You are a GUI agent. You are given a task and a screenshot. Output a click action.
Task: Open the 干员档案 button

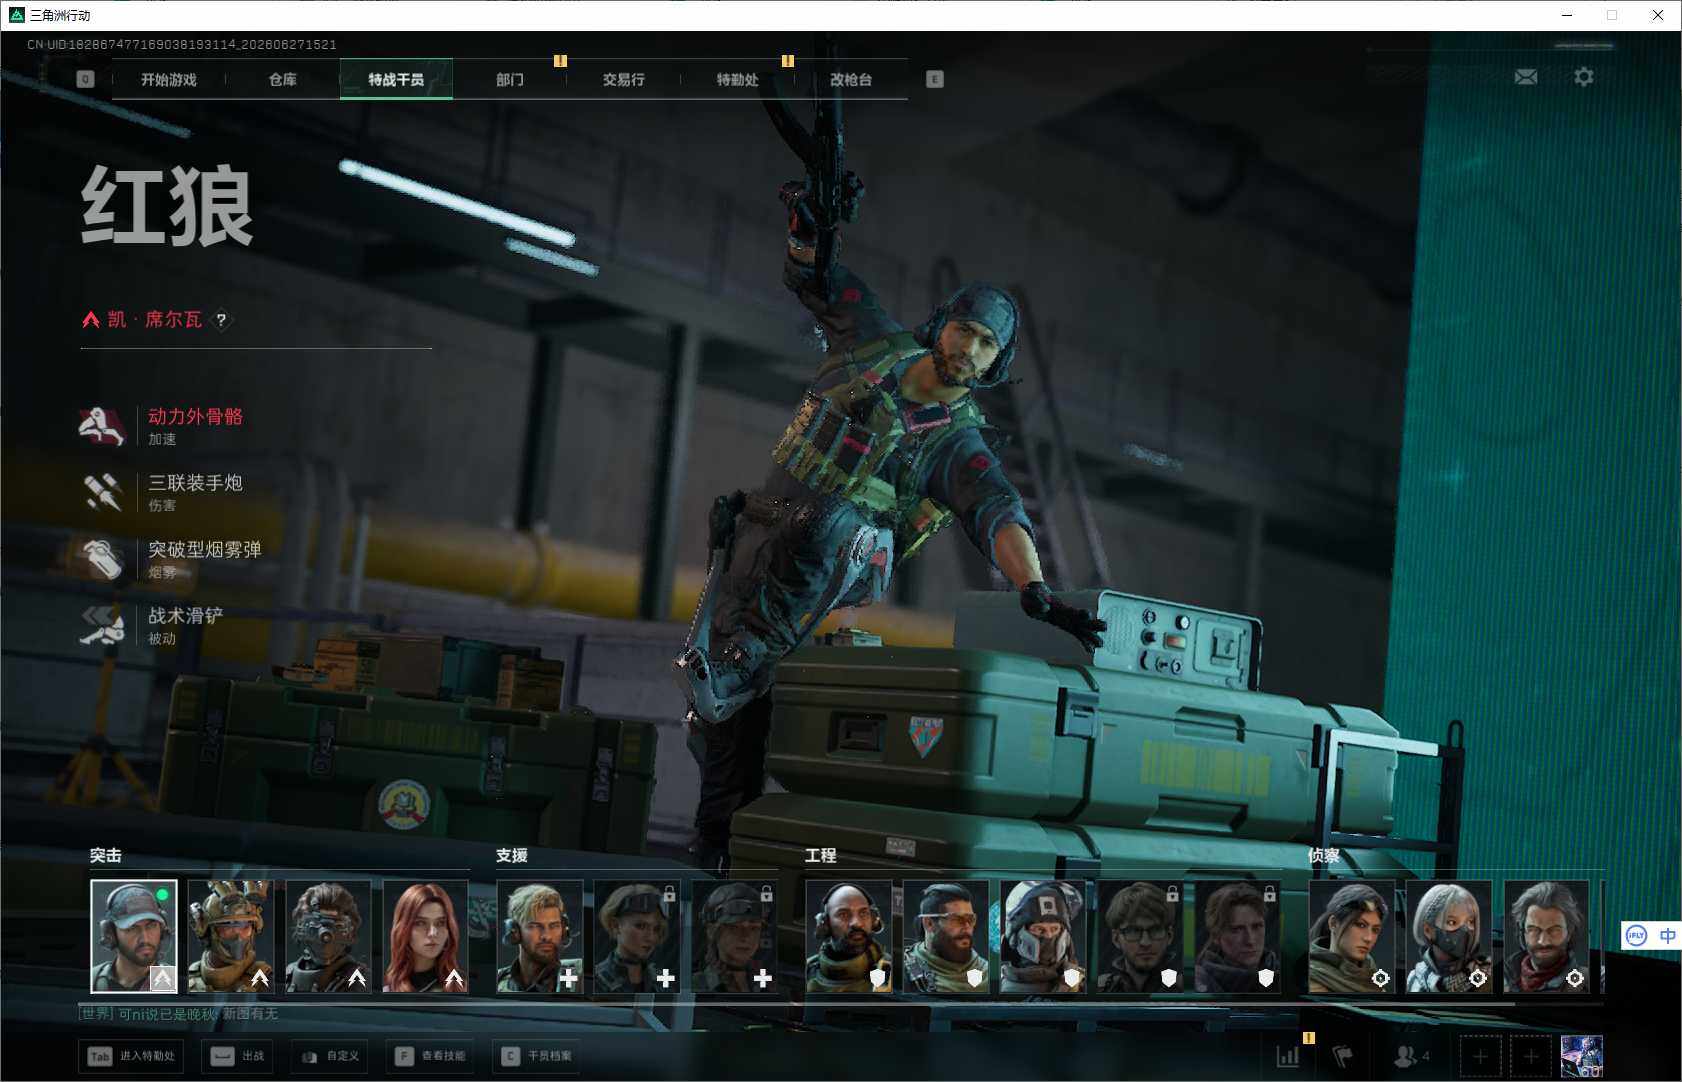538,1056
